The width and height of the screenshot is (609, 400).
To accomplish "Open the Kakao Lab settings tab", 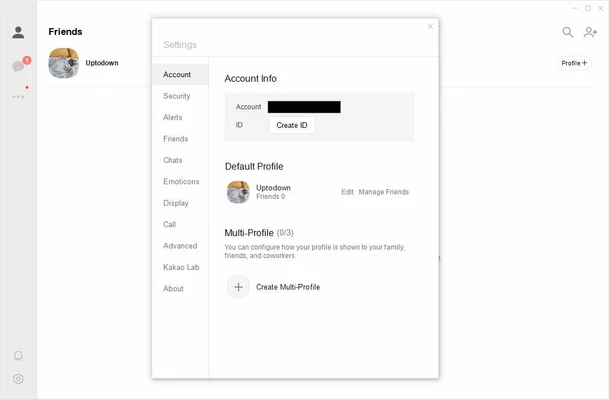I will 180,267.
